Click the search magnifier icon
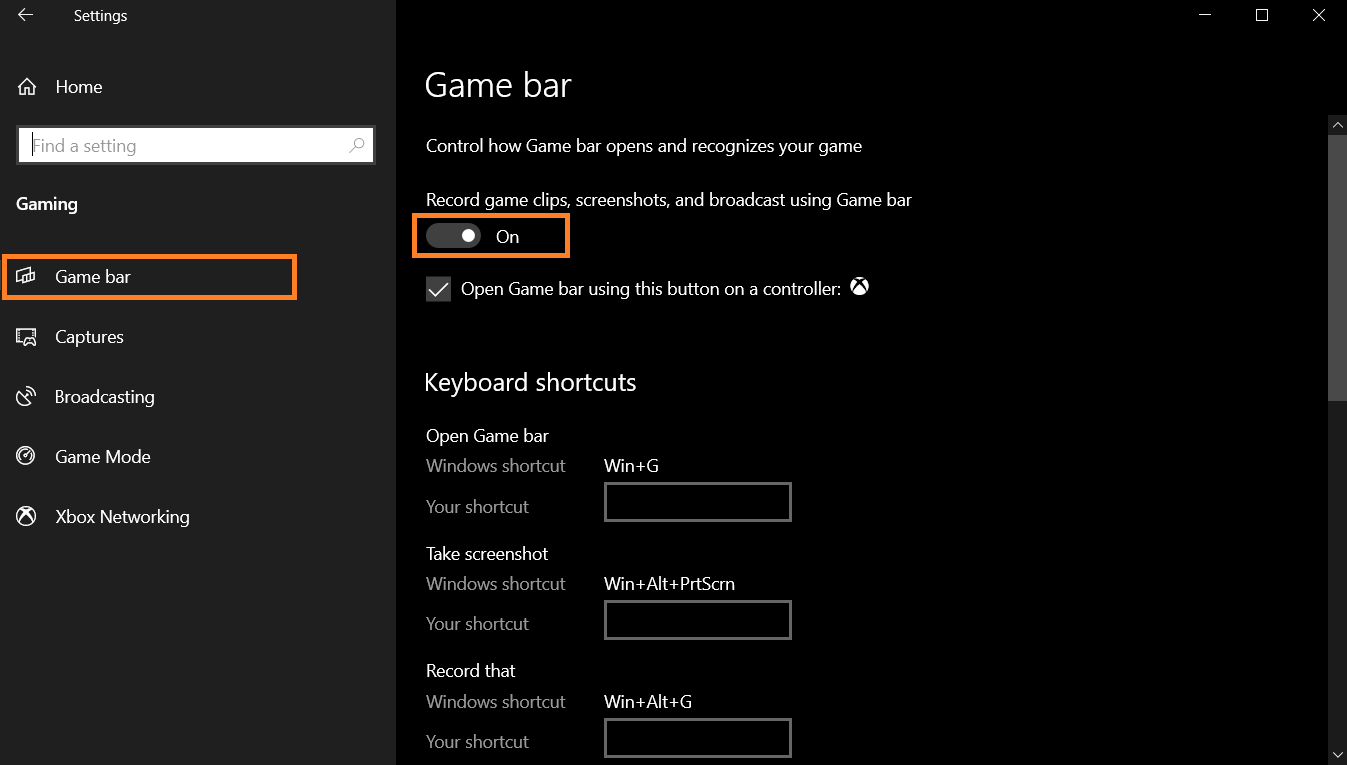1347x765 pixels. (357, 145)
